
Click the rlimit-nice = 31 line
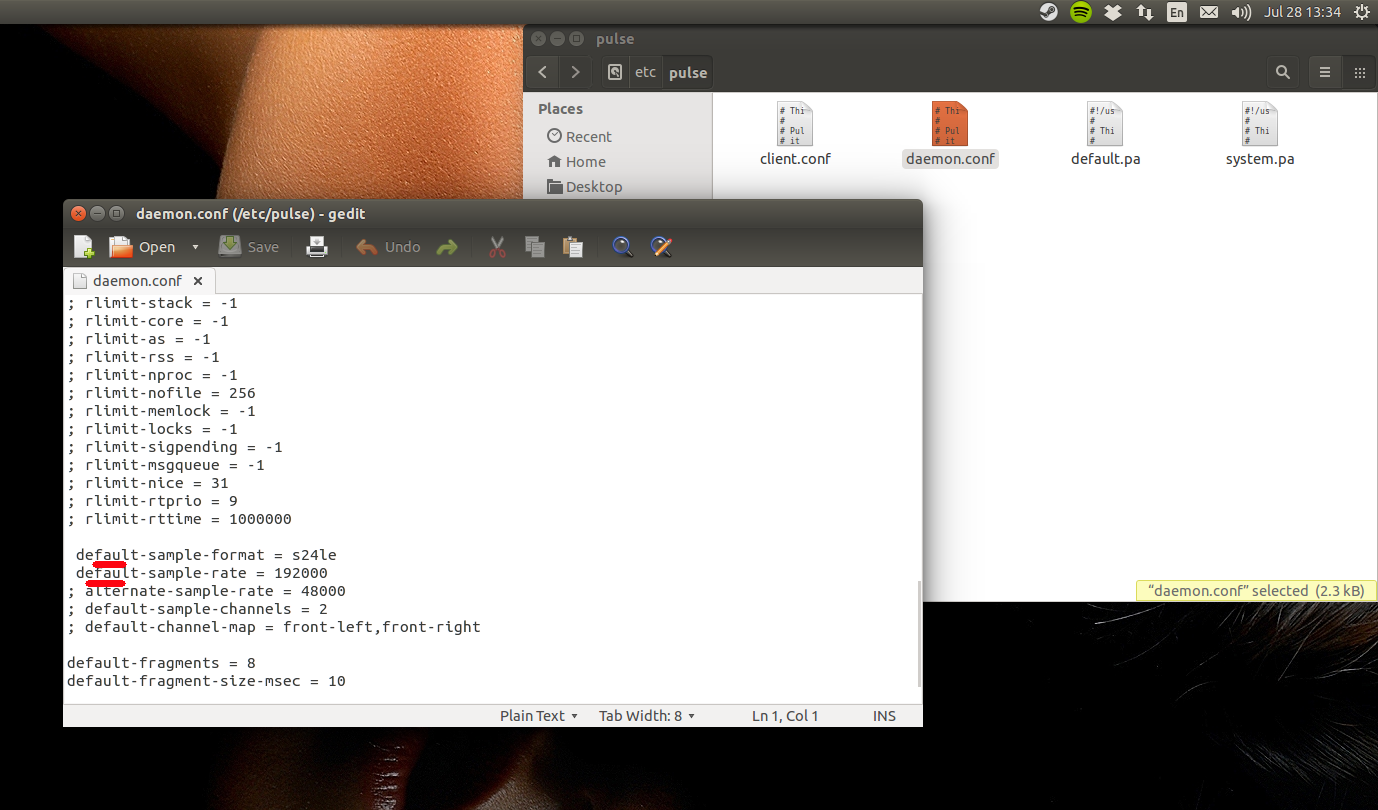[148, 483]
